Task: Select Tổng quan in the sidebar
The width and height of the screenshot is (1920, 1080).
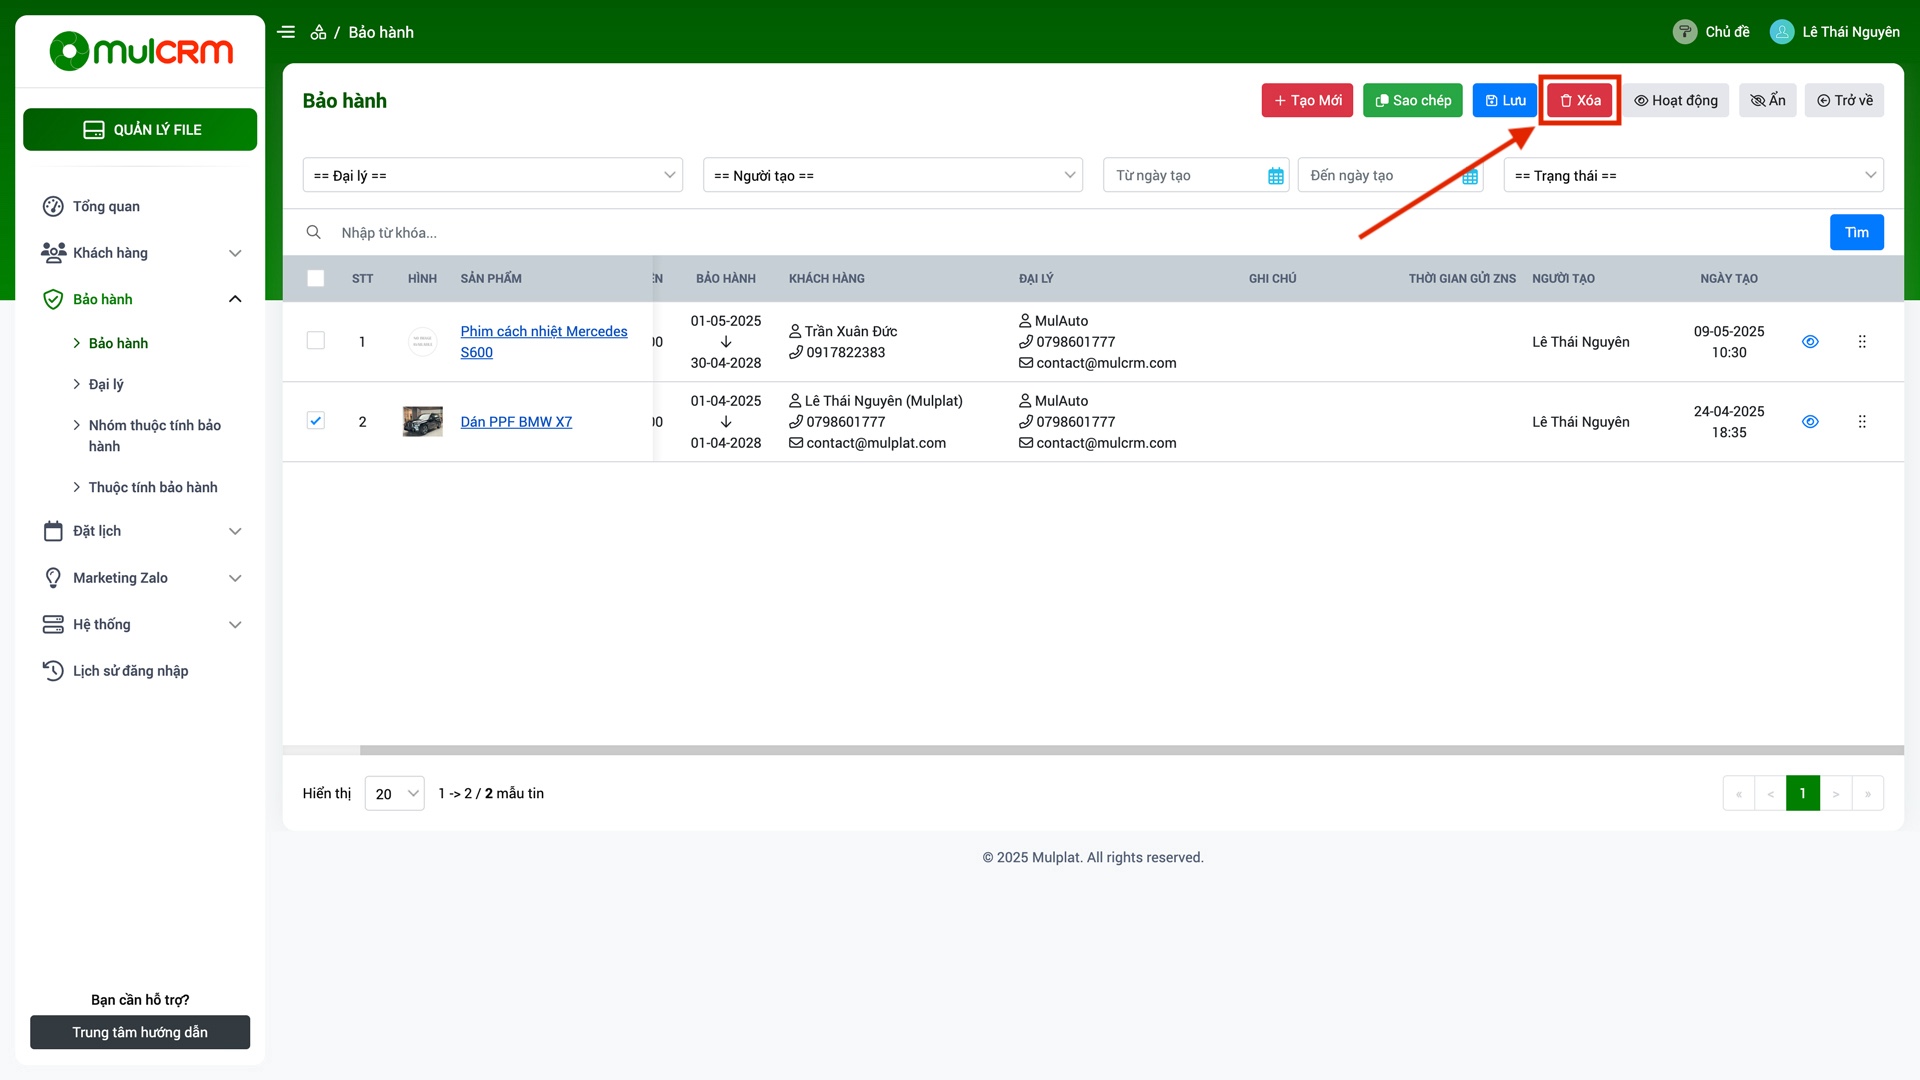Action: tap(106, 206)
